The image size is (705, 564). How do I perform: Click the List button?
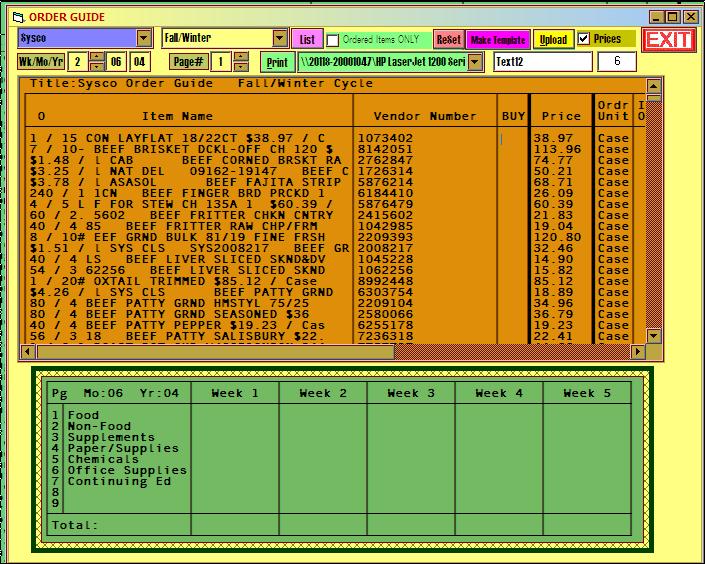click(x=307, y=40)
